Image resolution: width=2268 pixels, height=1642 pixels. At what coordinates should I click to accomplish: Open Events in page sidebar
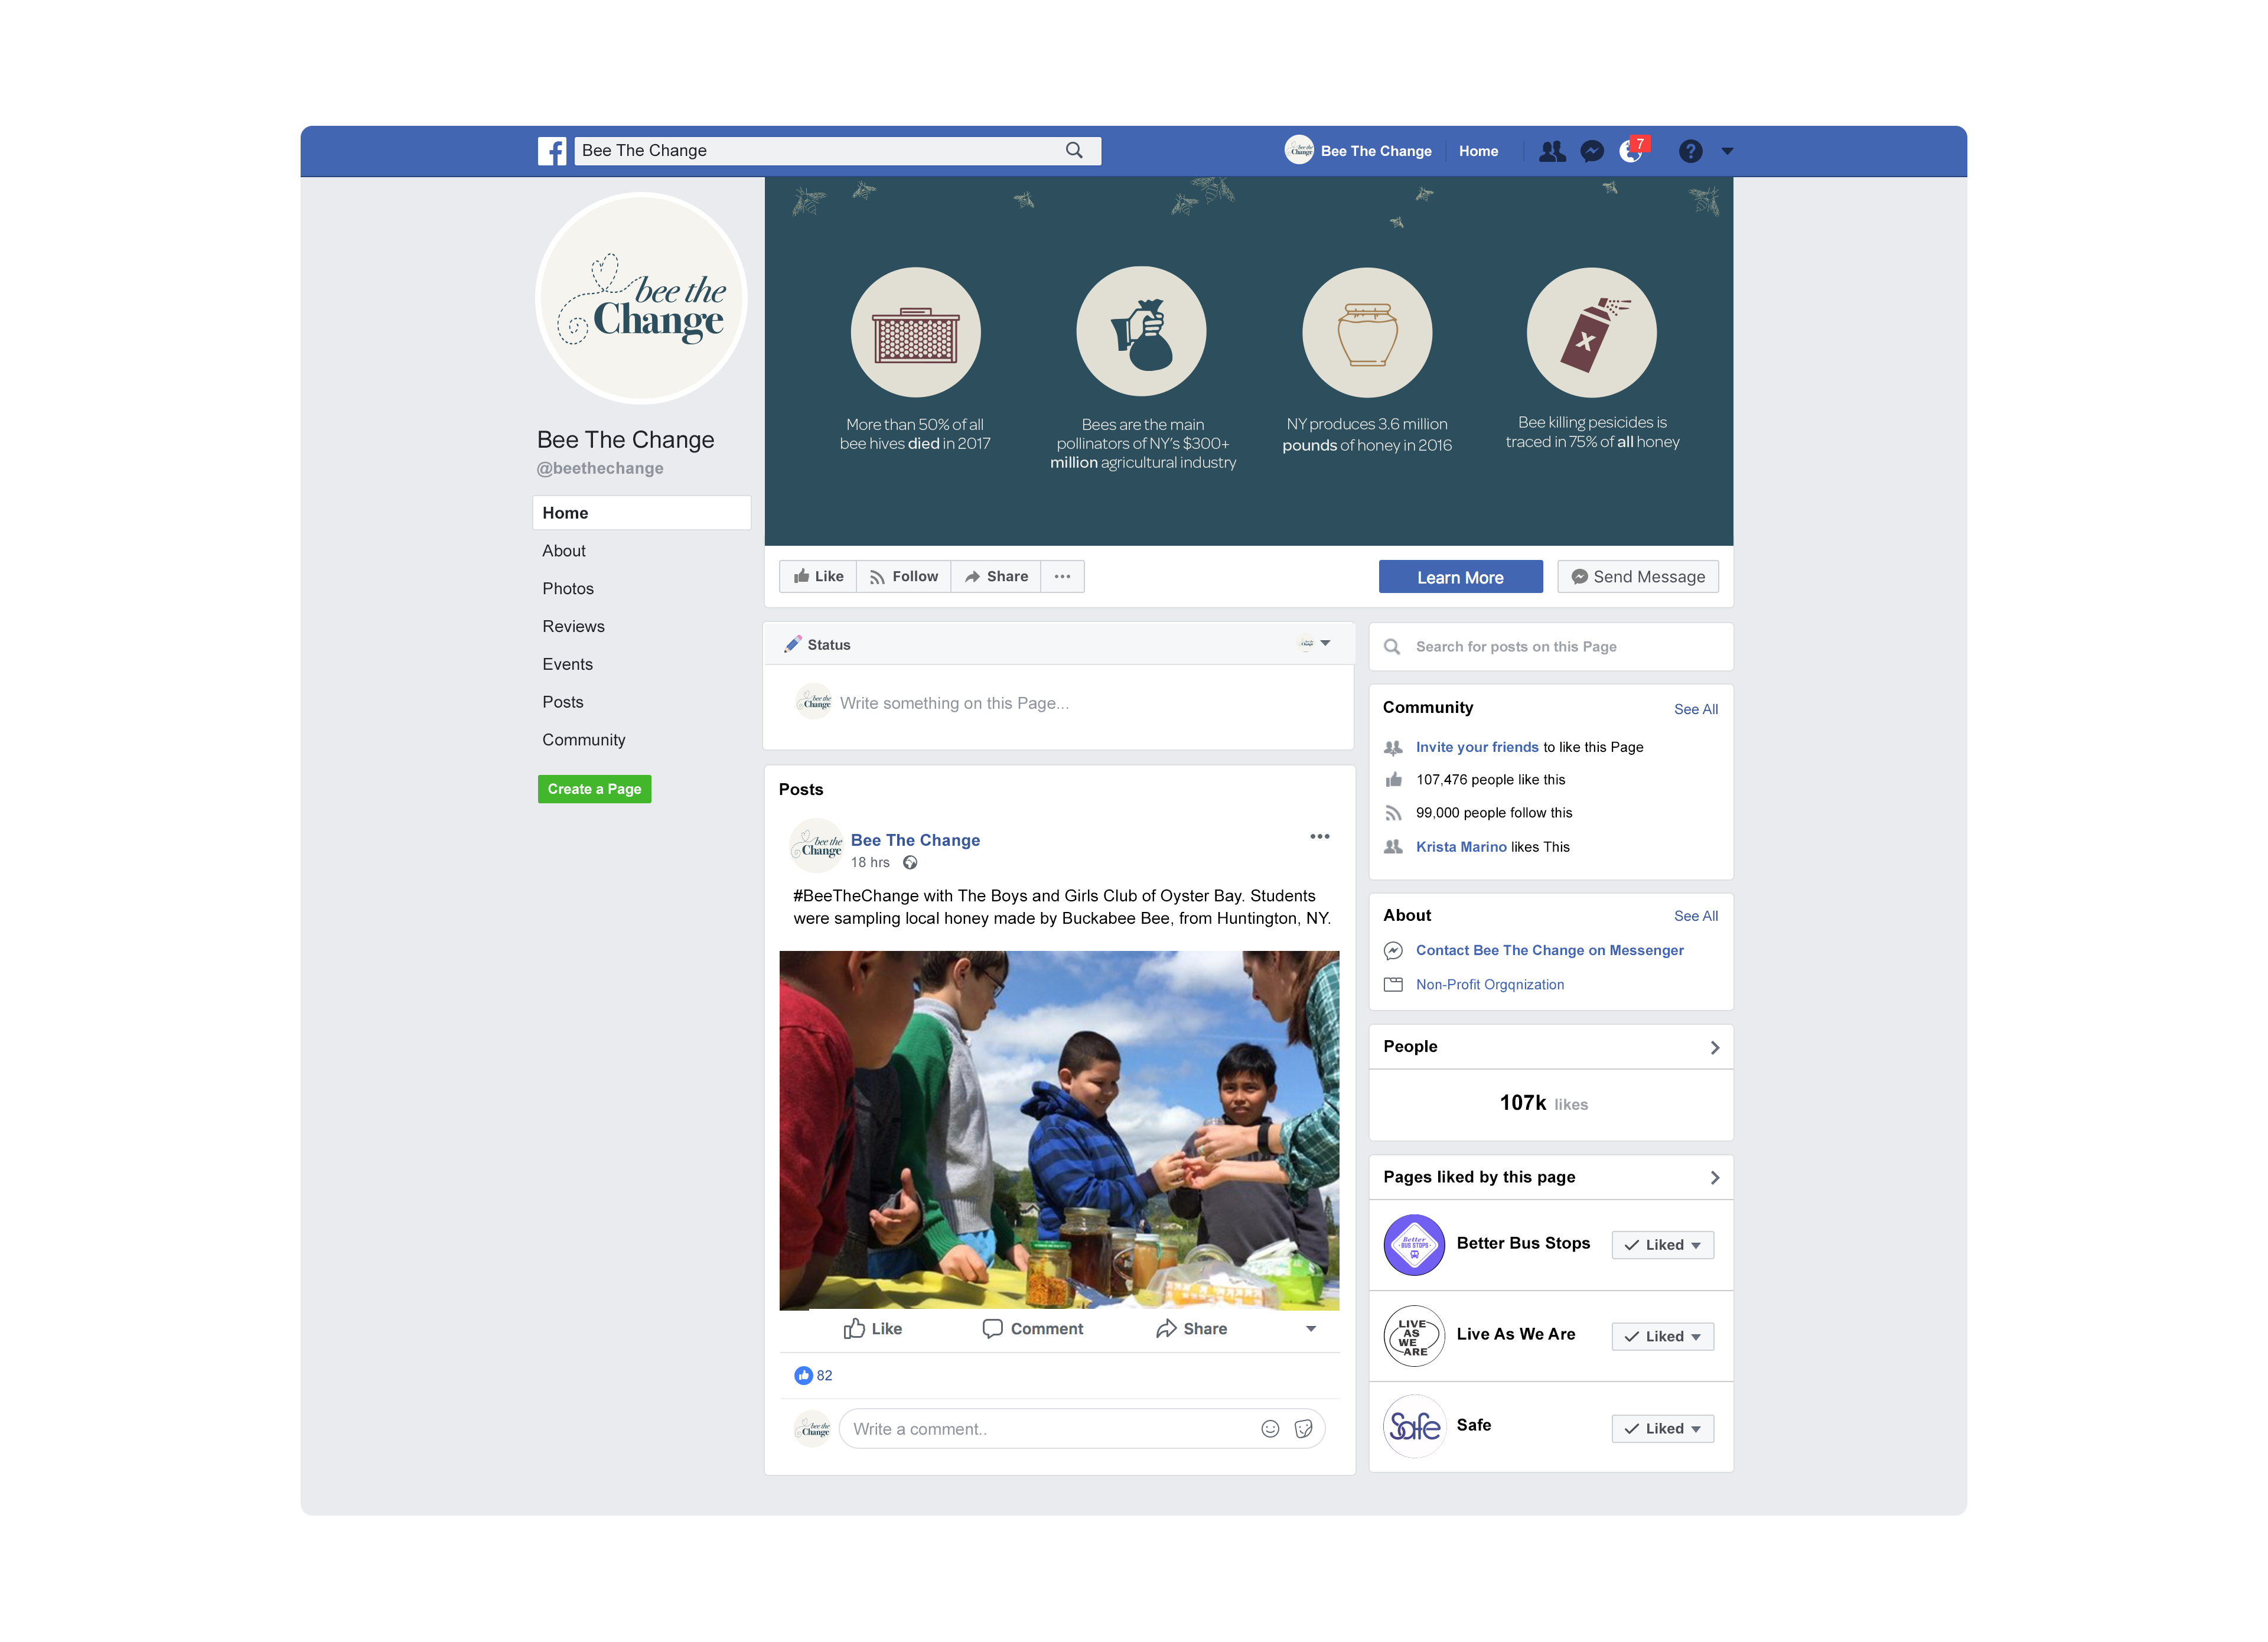coord(567,665)
